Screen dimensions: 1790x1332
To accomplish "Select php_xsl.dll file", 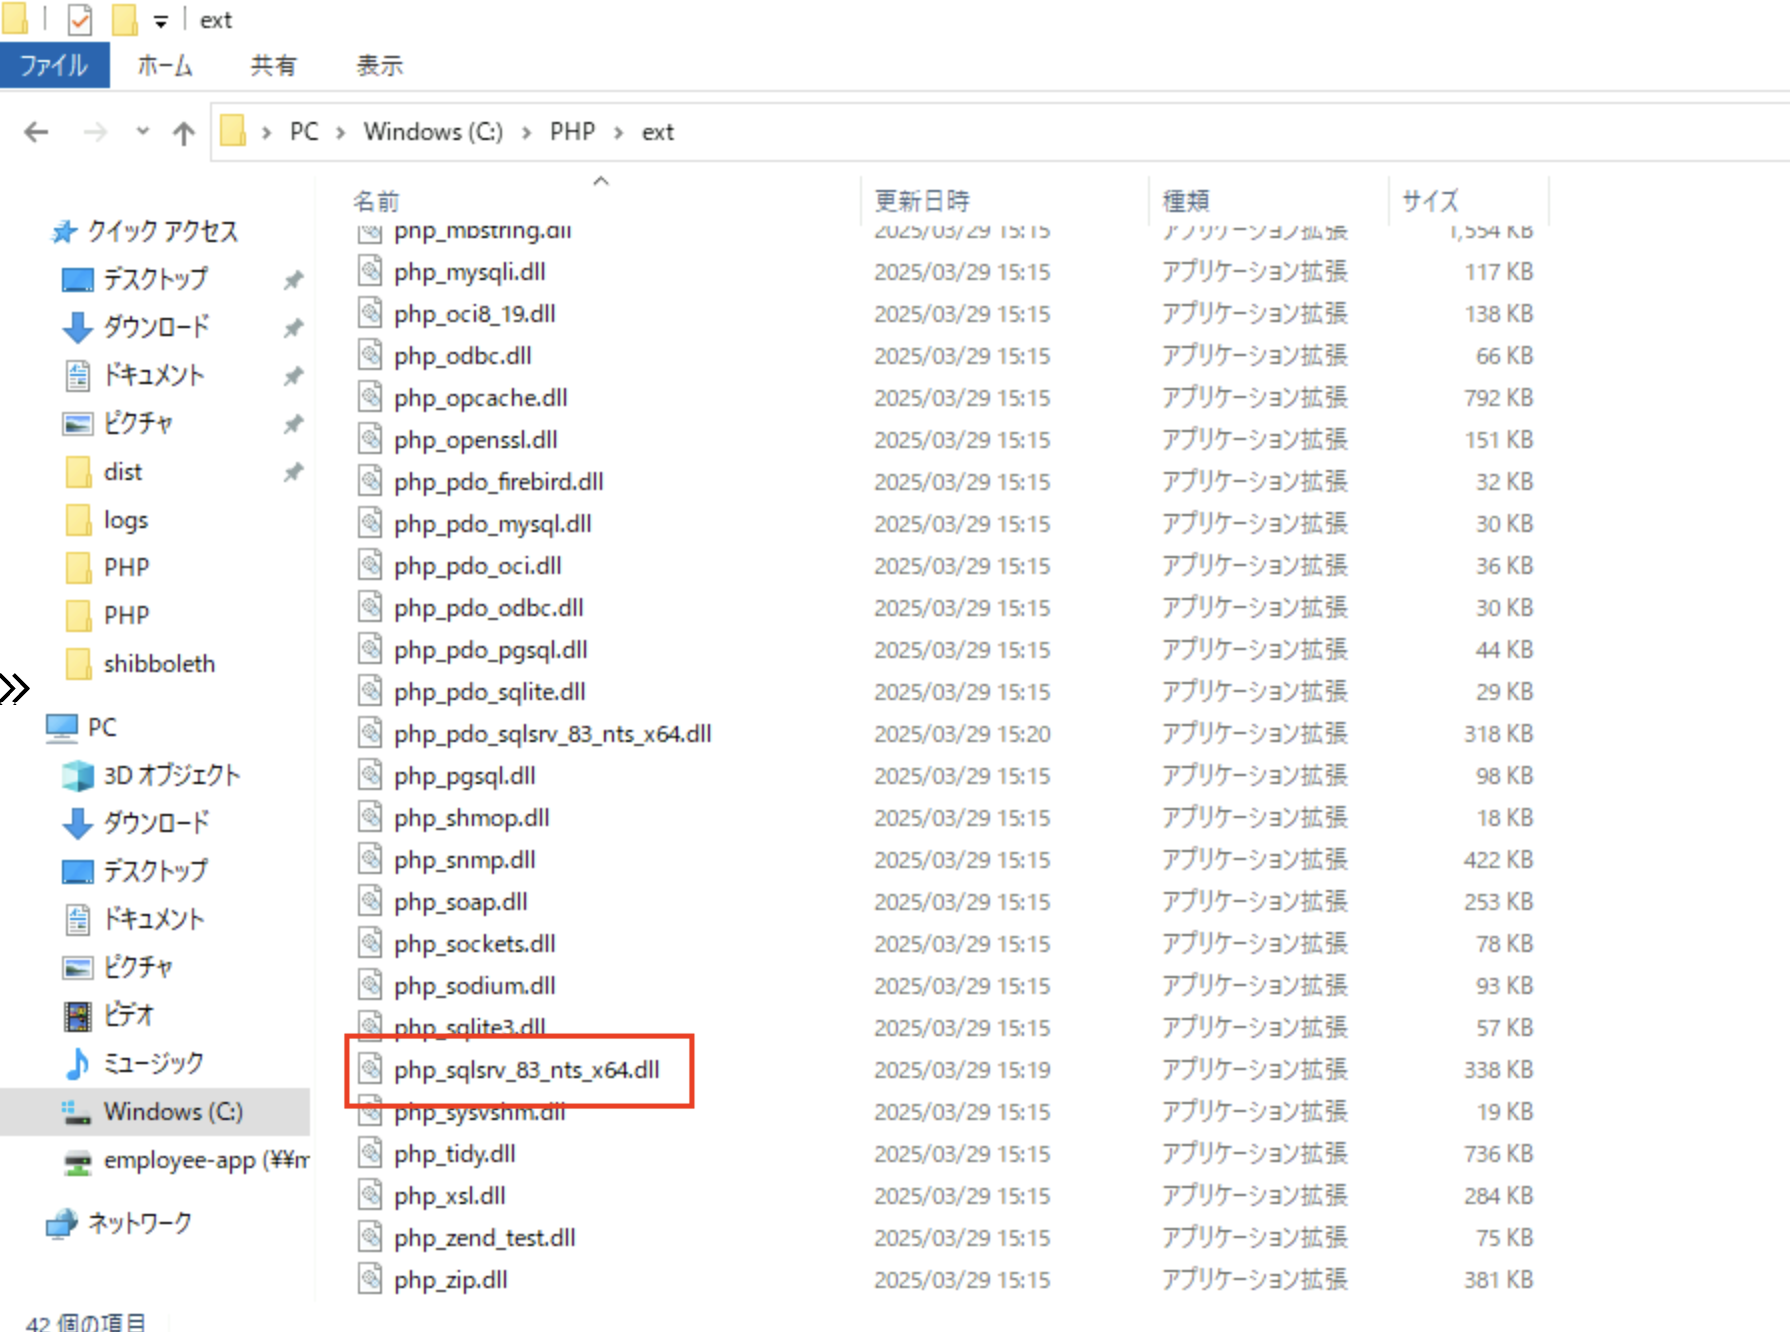I will (450, 1196).
